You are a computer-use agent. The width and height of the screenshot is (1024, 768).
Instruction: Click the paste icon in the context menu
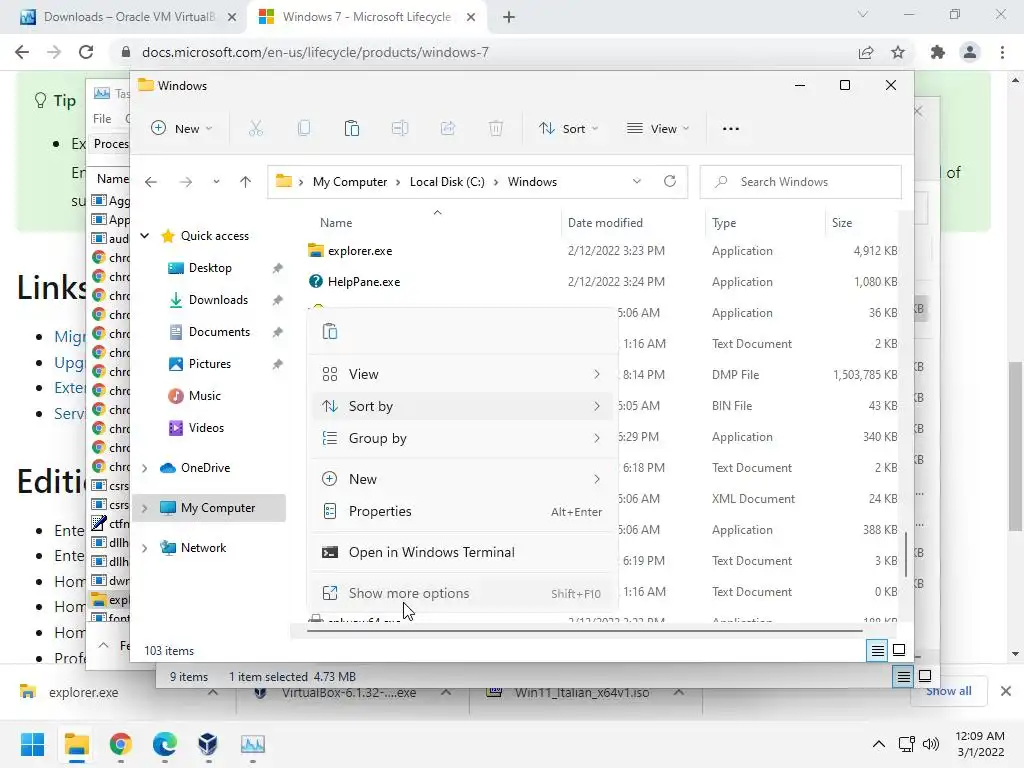point(330,332)
